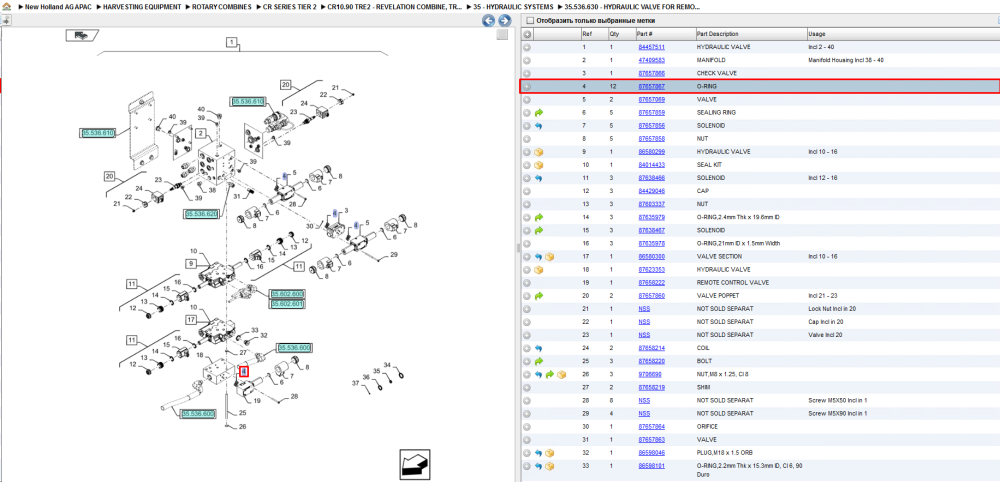1000x482 pixels.
Task: Click the kit box icon on row 9 HYDRAULIC VALVE
Action: pyautogui.click(x=539, y=152)
